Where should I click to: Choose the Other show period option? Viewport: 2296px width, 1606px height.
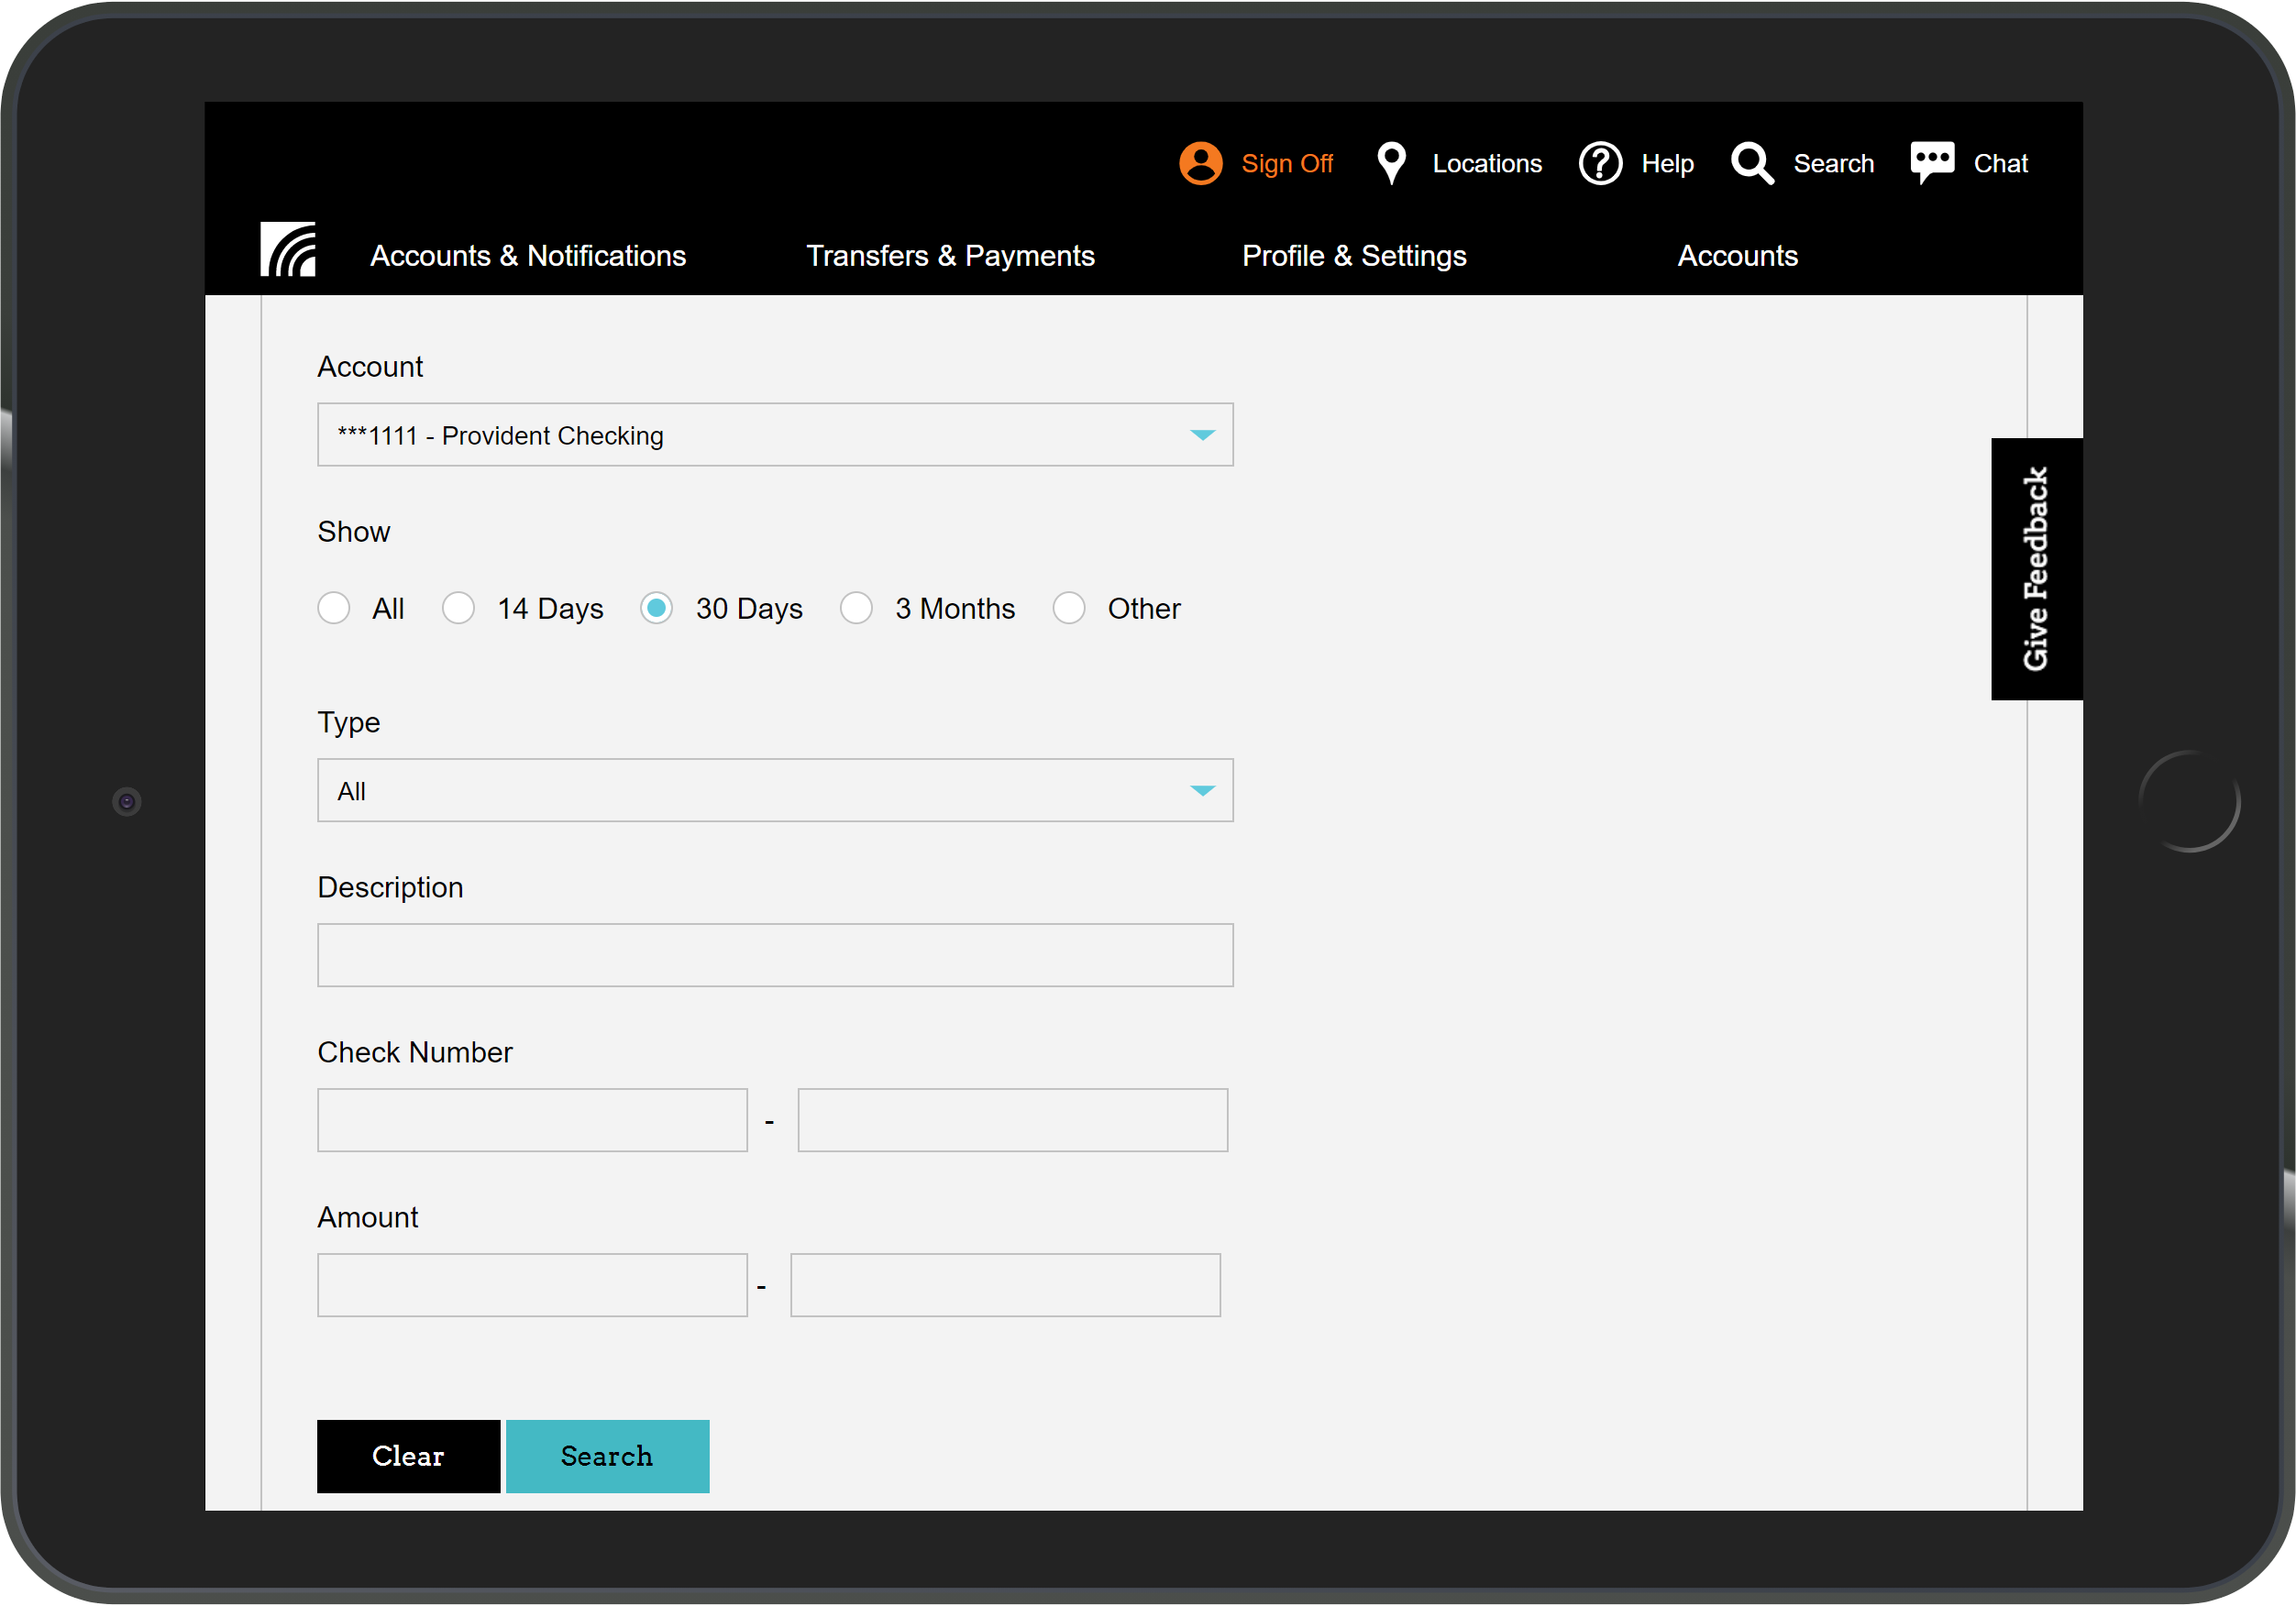click(x=1069, y=608)
